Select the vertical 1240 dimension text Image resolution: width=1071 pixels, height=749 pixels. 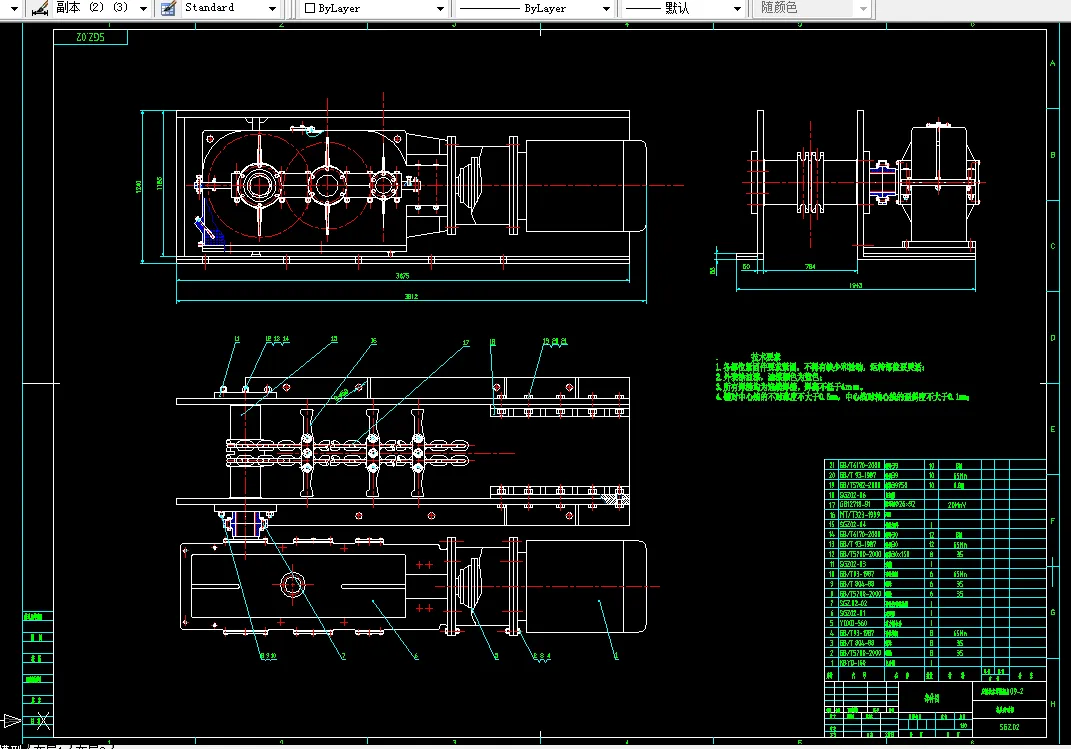(x=139, y=186)
